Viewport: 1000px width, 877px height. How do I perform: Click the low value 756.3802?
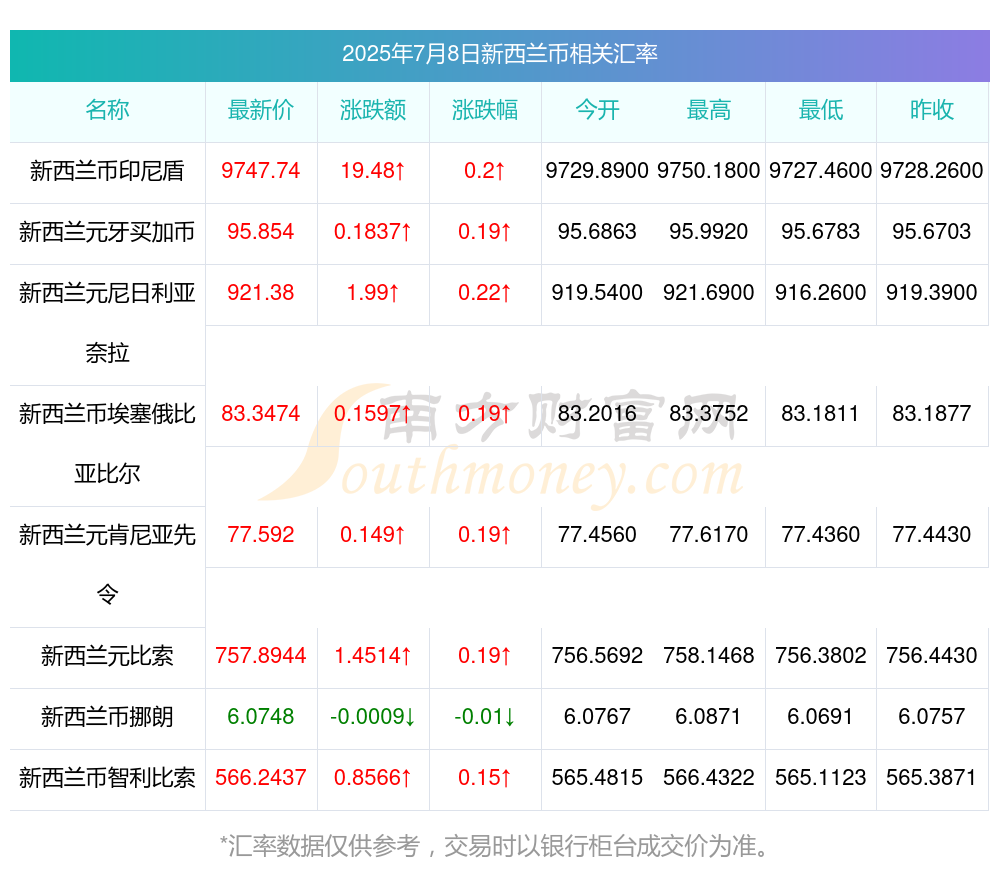tap(821, 655)
